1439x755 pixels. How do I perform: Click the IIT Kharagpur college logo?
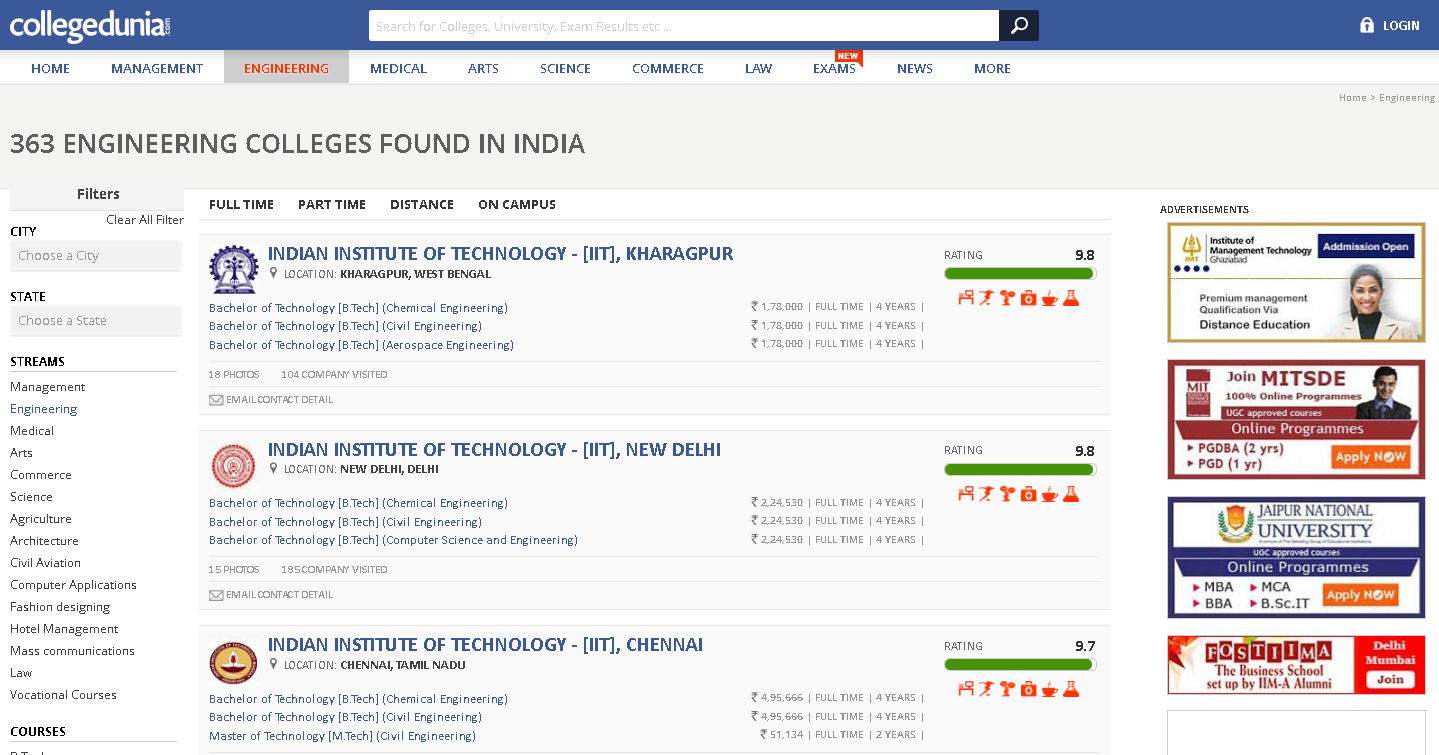233,270
